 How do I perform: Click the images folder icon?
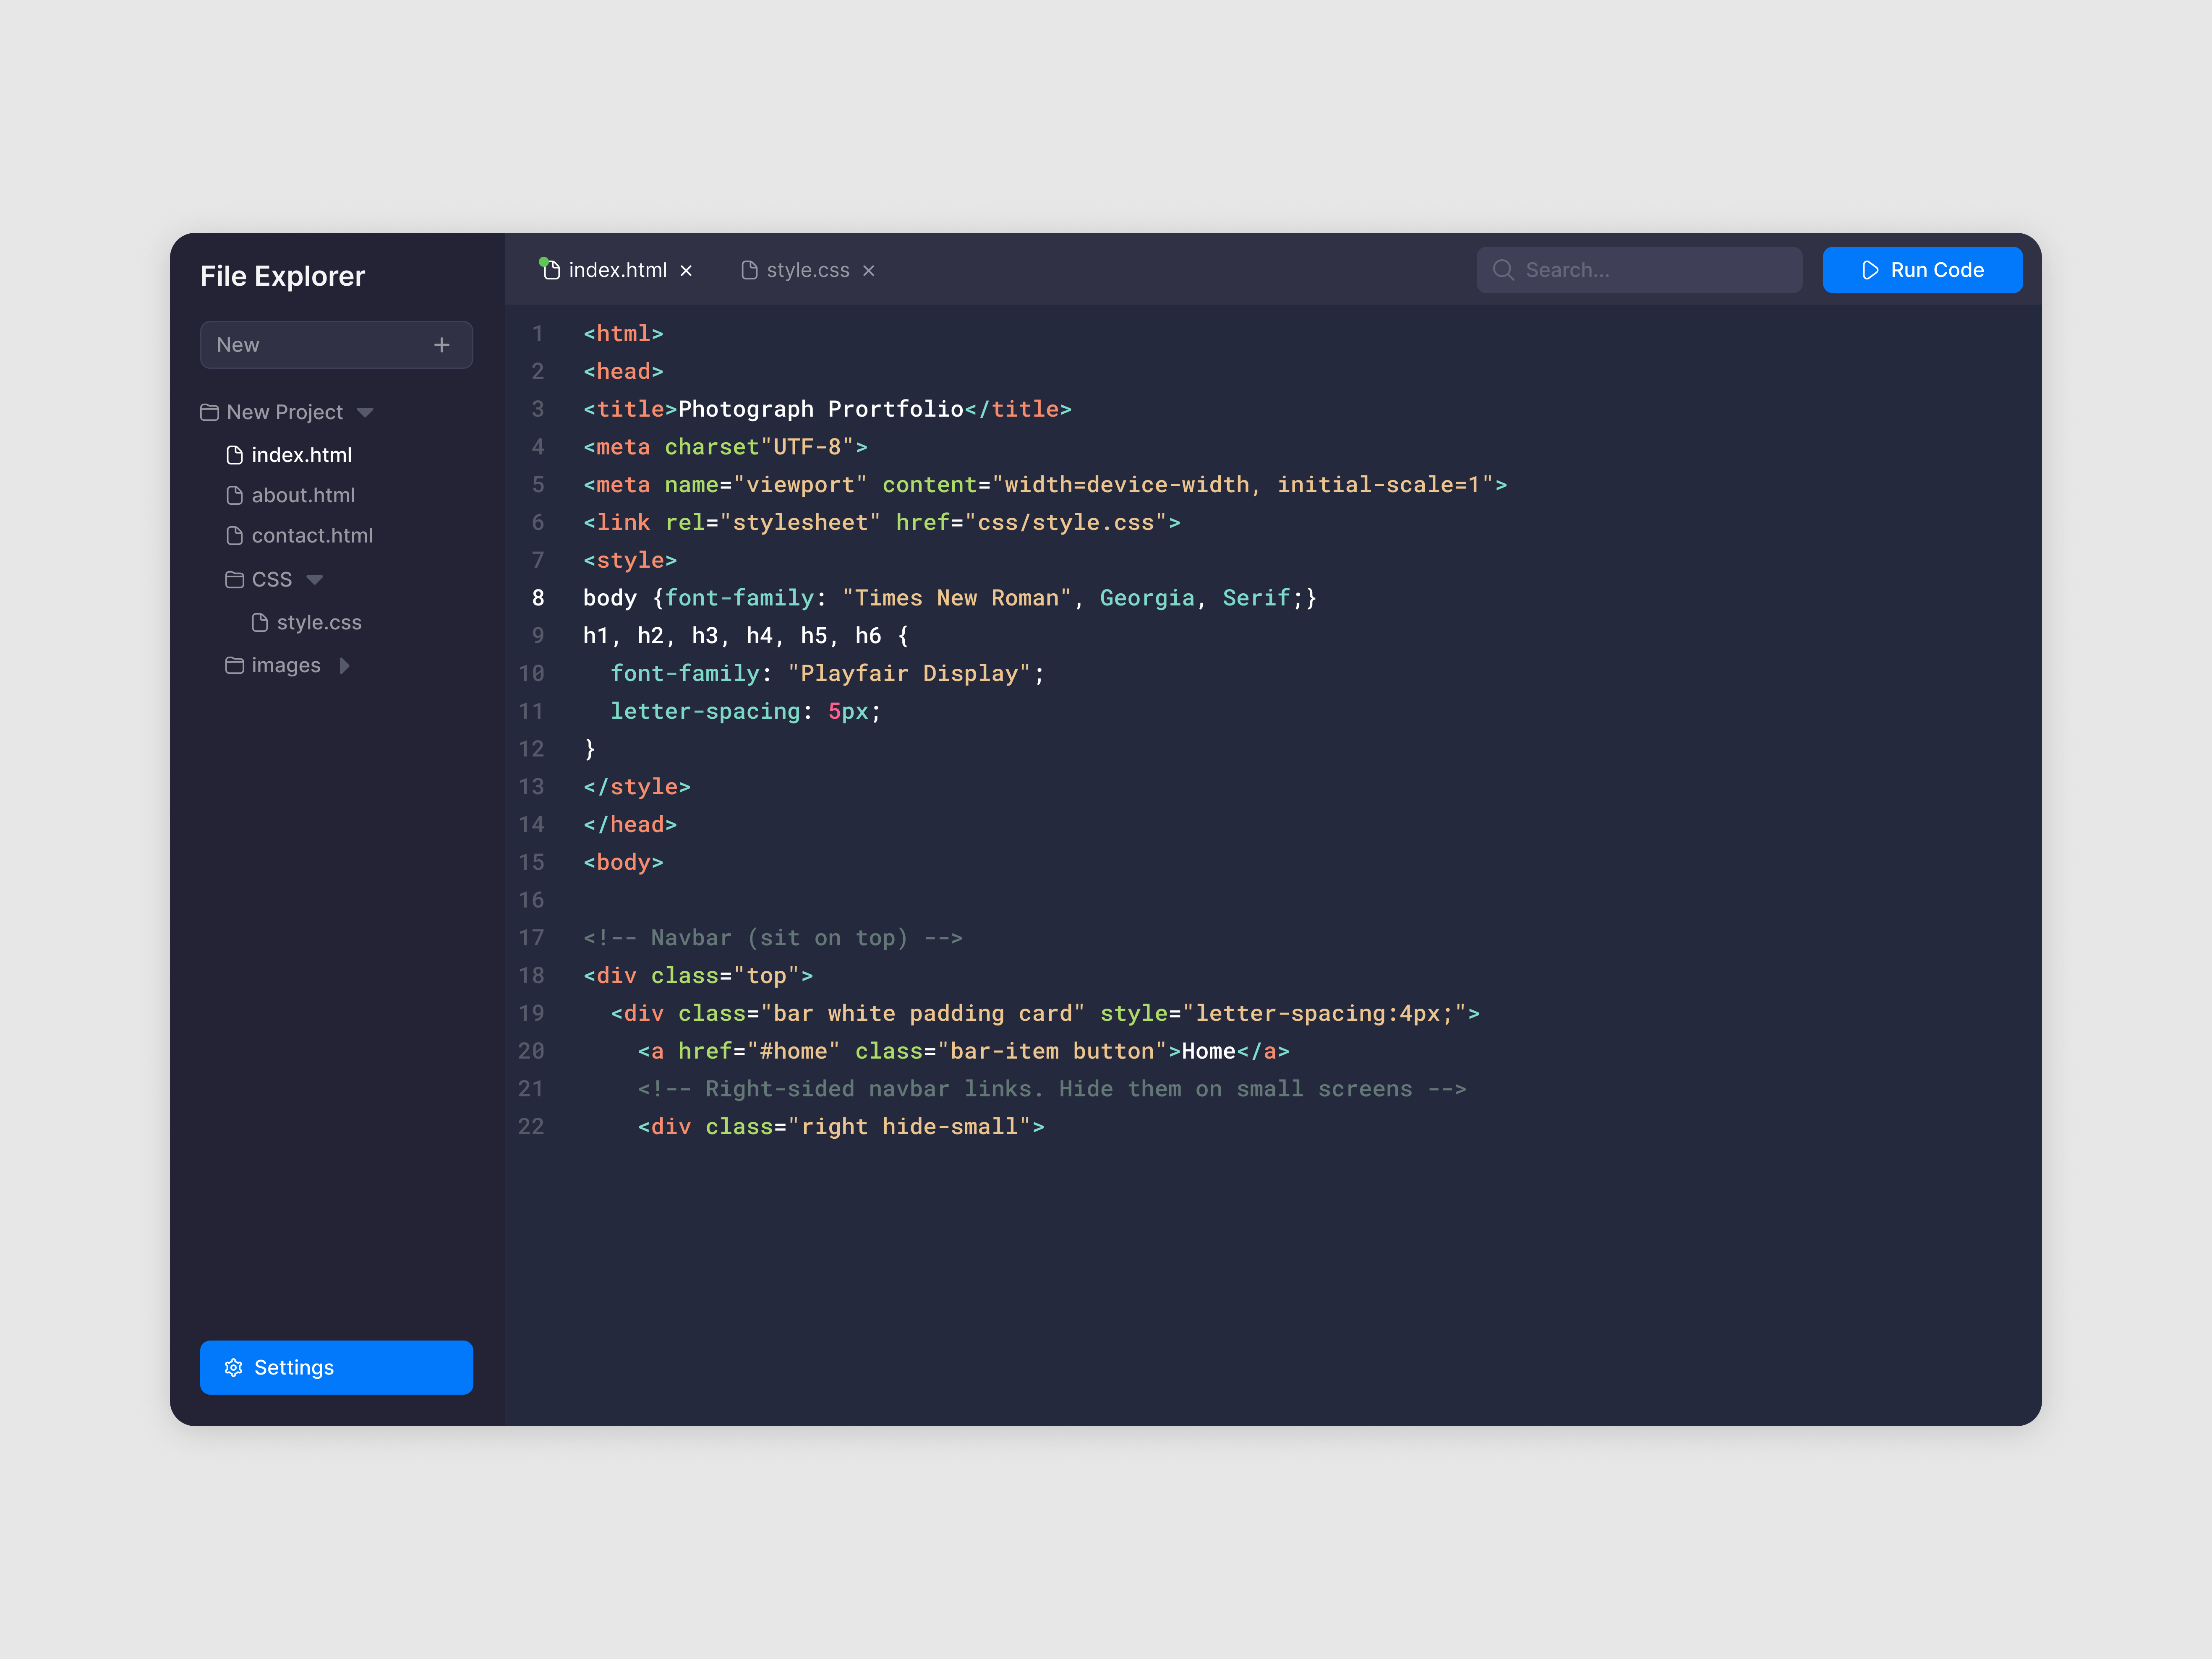pyautogui.click(x=235, y=666)
